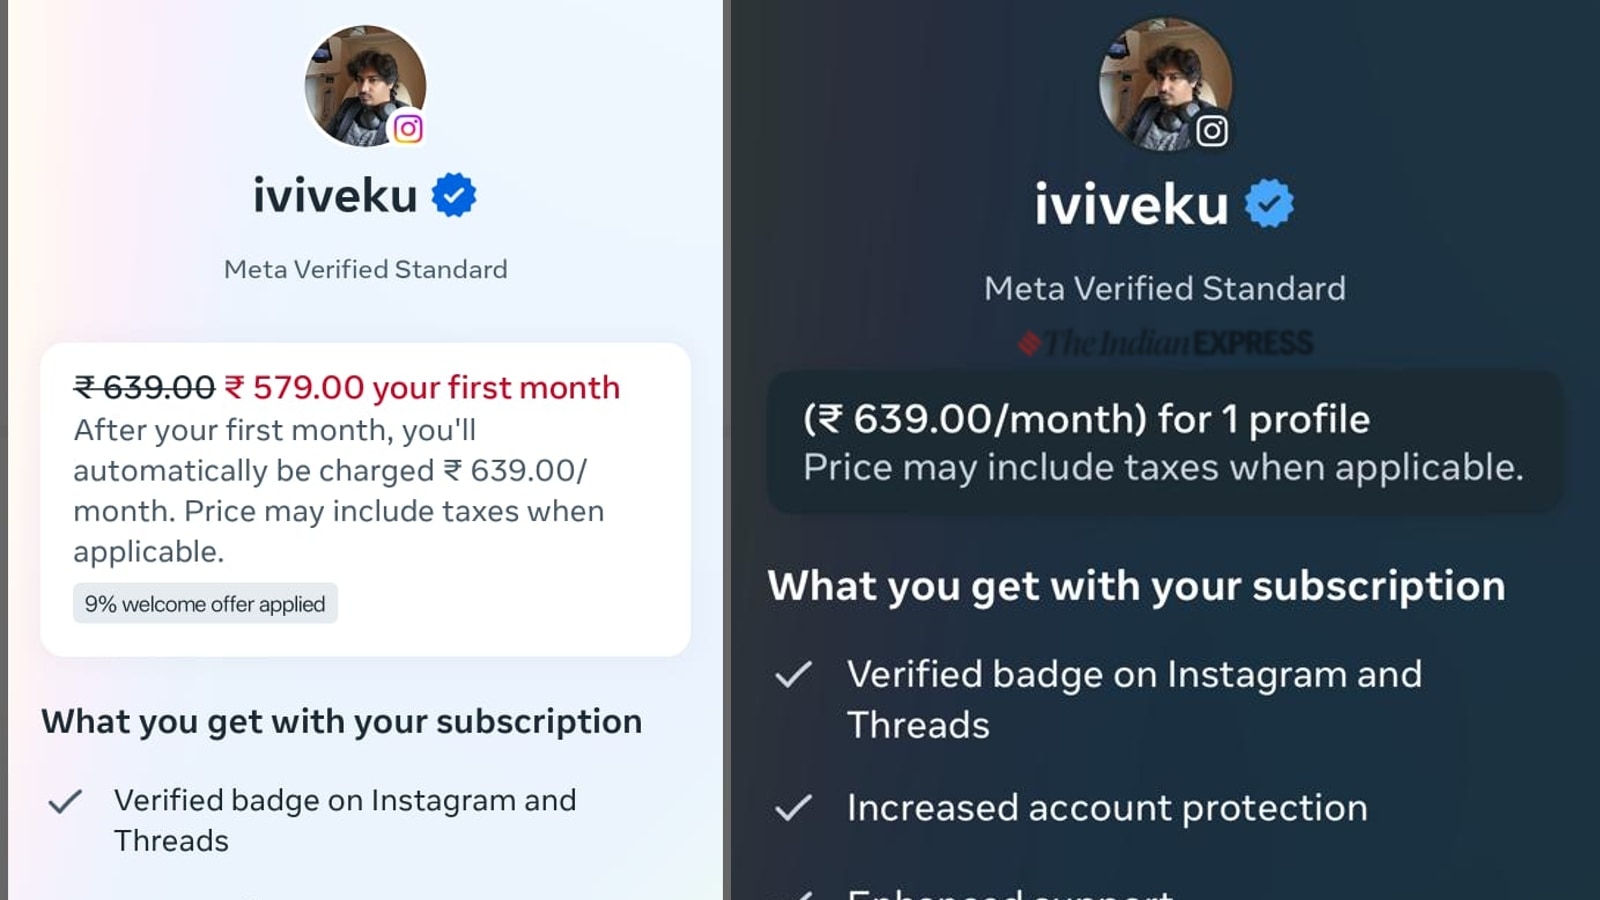This screenshot has width=1600, height=900.
Task: Open the left circular profile photo thumbnail
Action: tap(366, 85)
